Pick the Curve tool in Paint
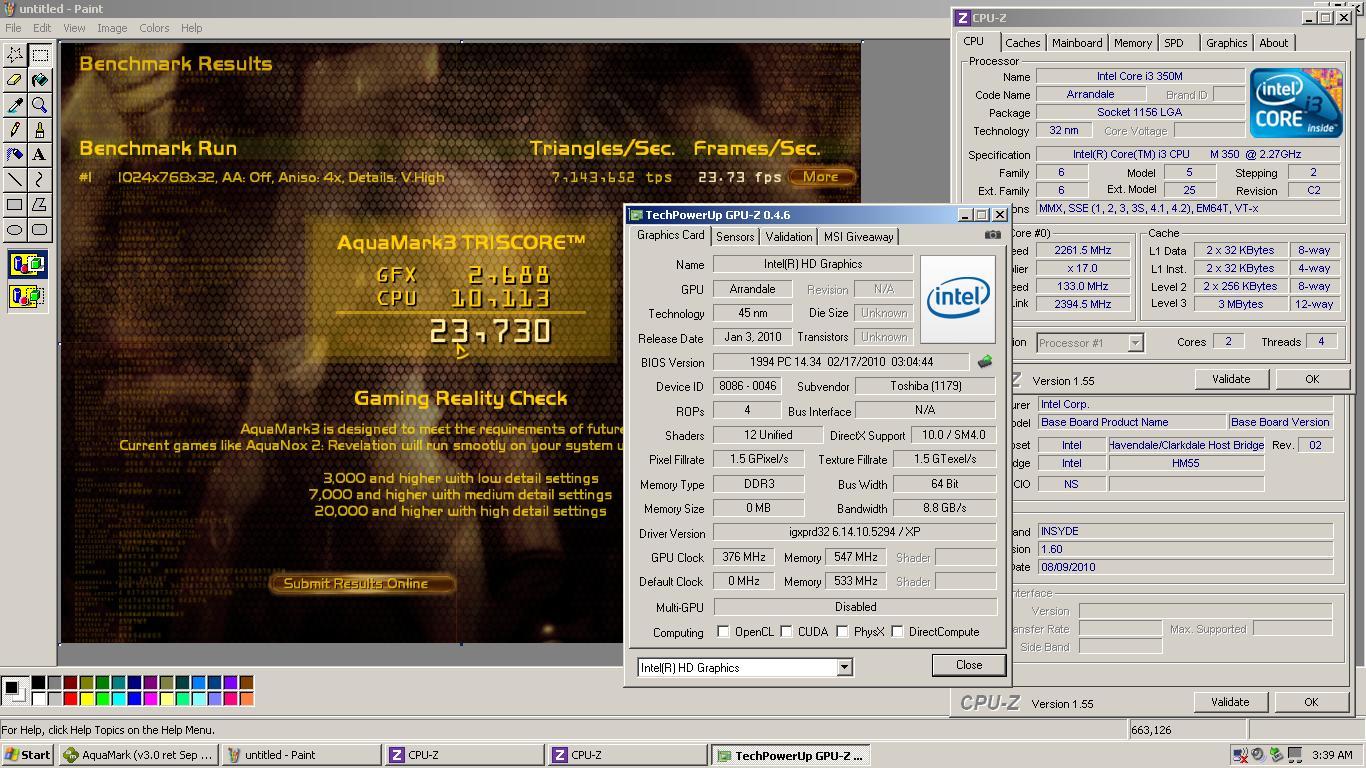This screenshot has height=768, width=1366. 40,180
